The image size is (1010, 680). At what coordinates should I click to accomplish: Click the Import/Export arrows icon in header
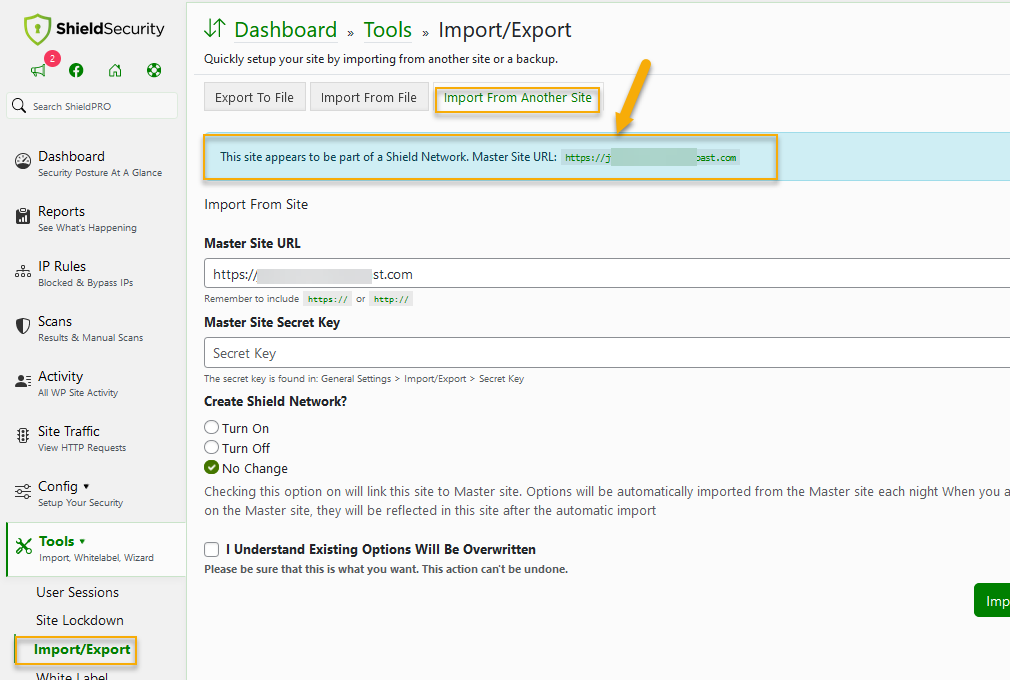click(214, 28)
